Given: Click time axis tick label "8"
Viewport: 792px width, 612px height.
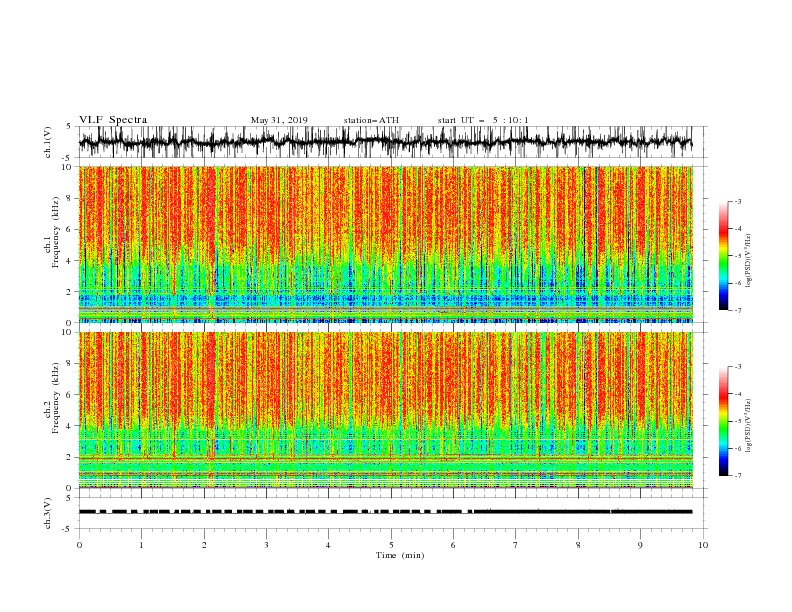Looking at the screenshot, I should pos(578,545).
